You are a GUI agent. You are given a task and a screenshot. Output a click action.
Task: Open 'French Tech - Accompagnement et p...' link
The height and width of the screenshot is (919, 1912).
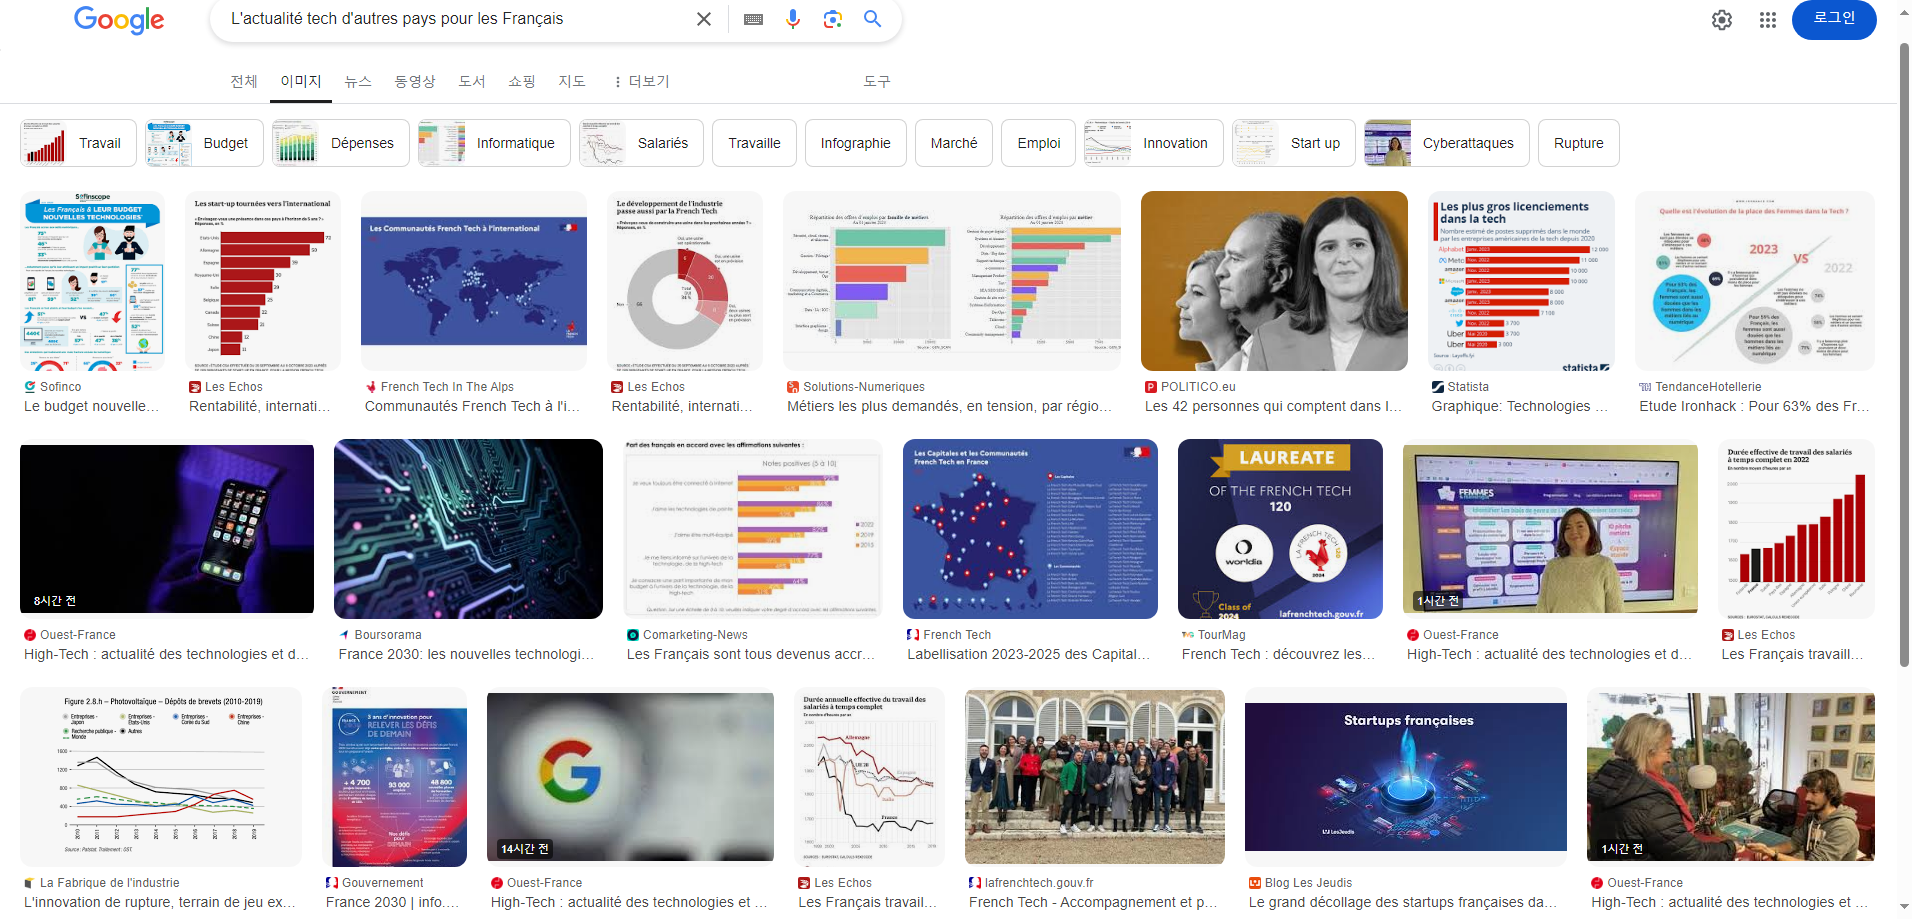(x=1092, y=902)
